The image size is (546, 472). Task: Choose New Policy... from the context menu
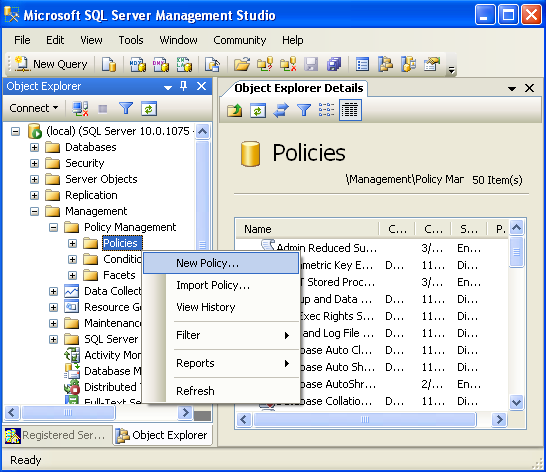[221, 263]
